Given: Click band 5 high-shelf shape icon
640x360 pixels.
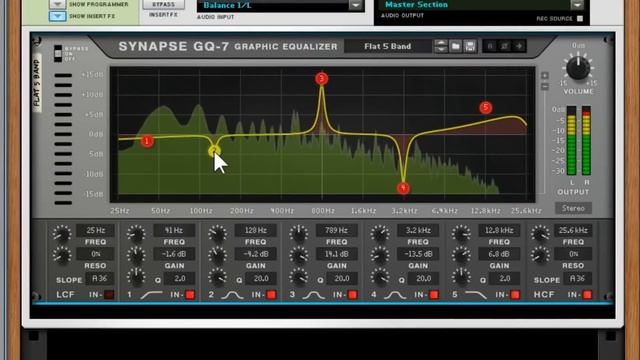Looking at the screenshot, I should tap(476, 295).
